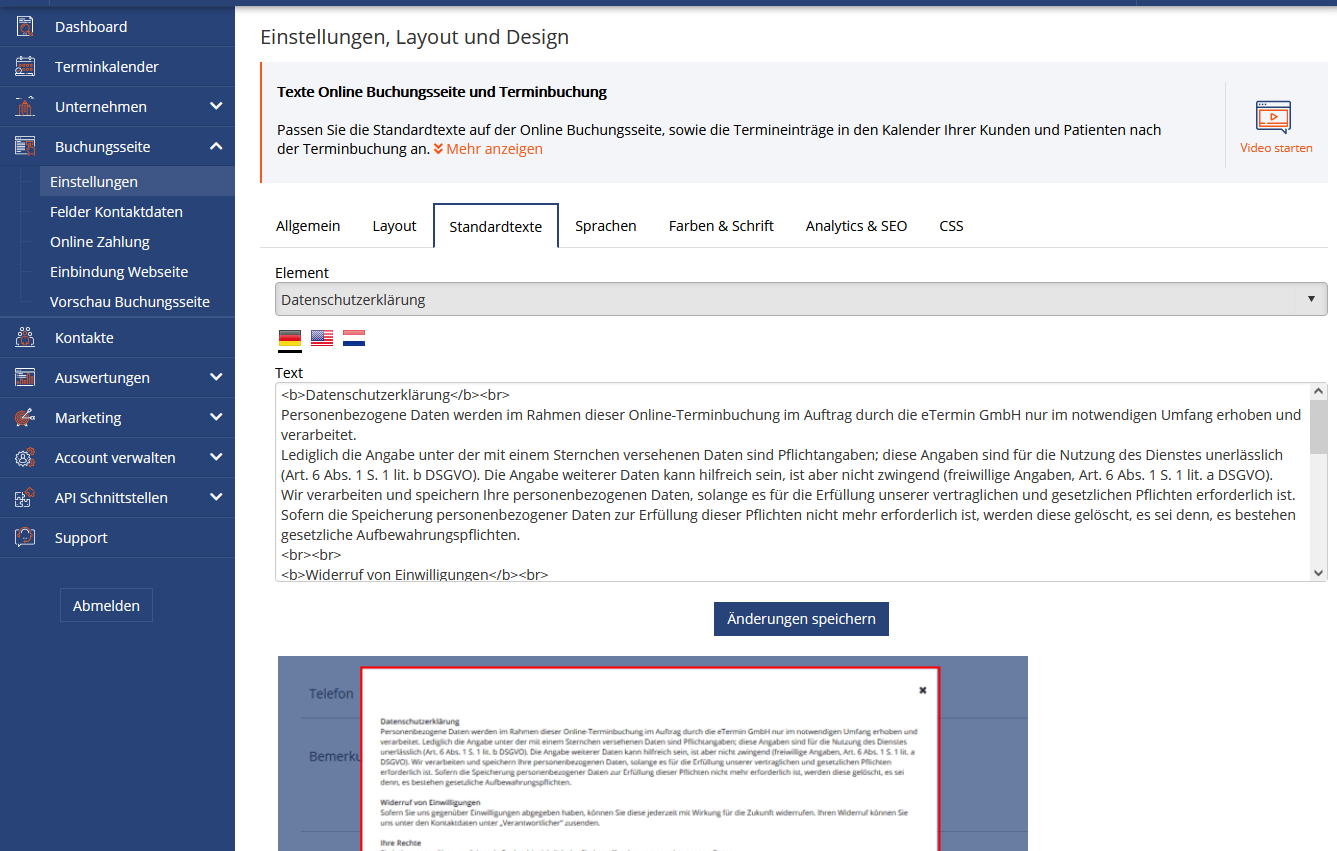Select the Dutch flag language
The height and width of the screenshot is (851, 1337).
(x=354, y=338)
